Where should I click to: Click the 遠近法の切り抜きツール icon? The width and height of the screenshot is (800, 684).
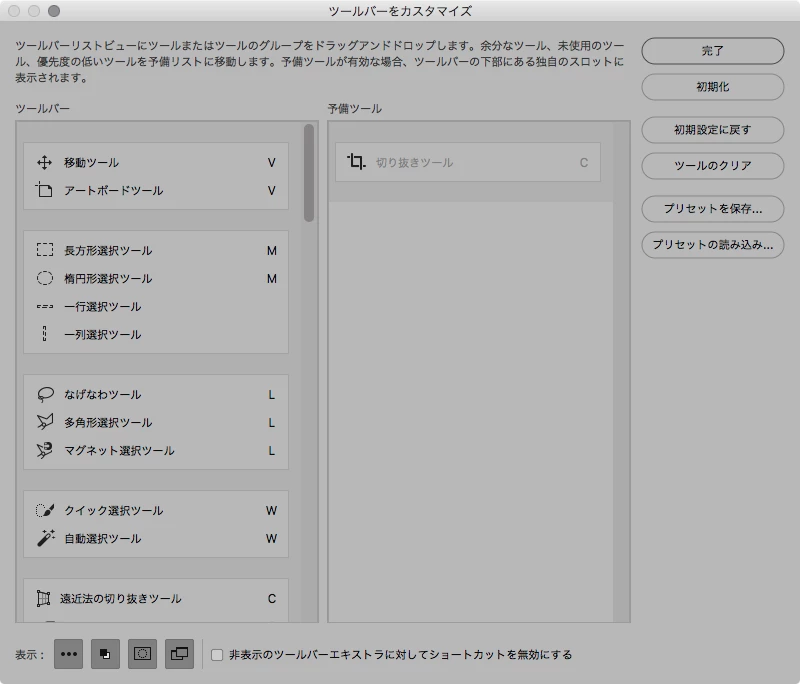pos(43,598)
